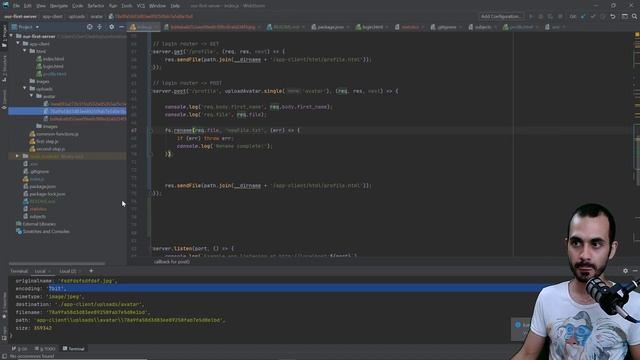
Task: Open the VCS menu
Action: [x=141, y=6]
